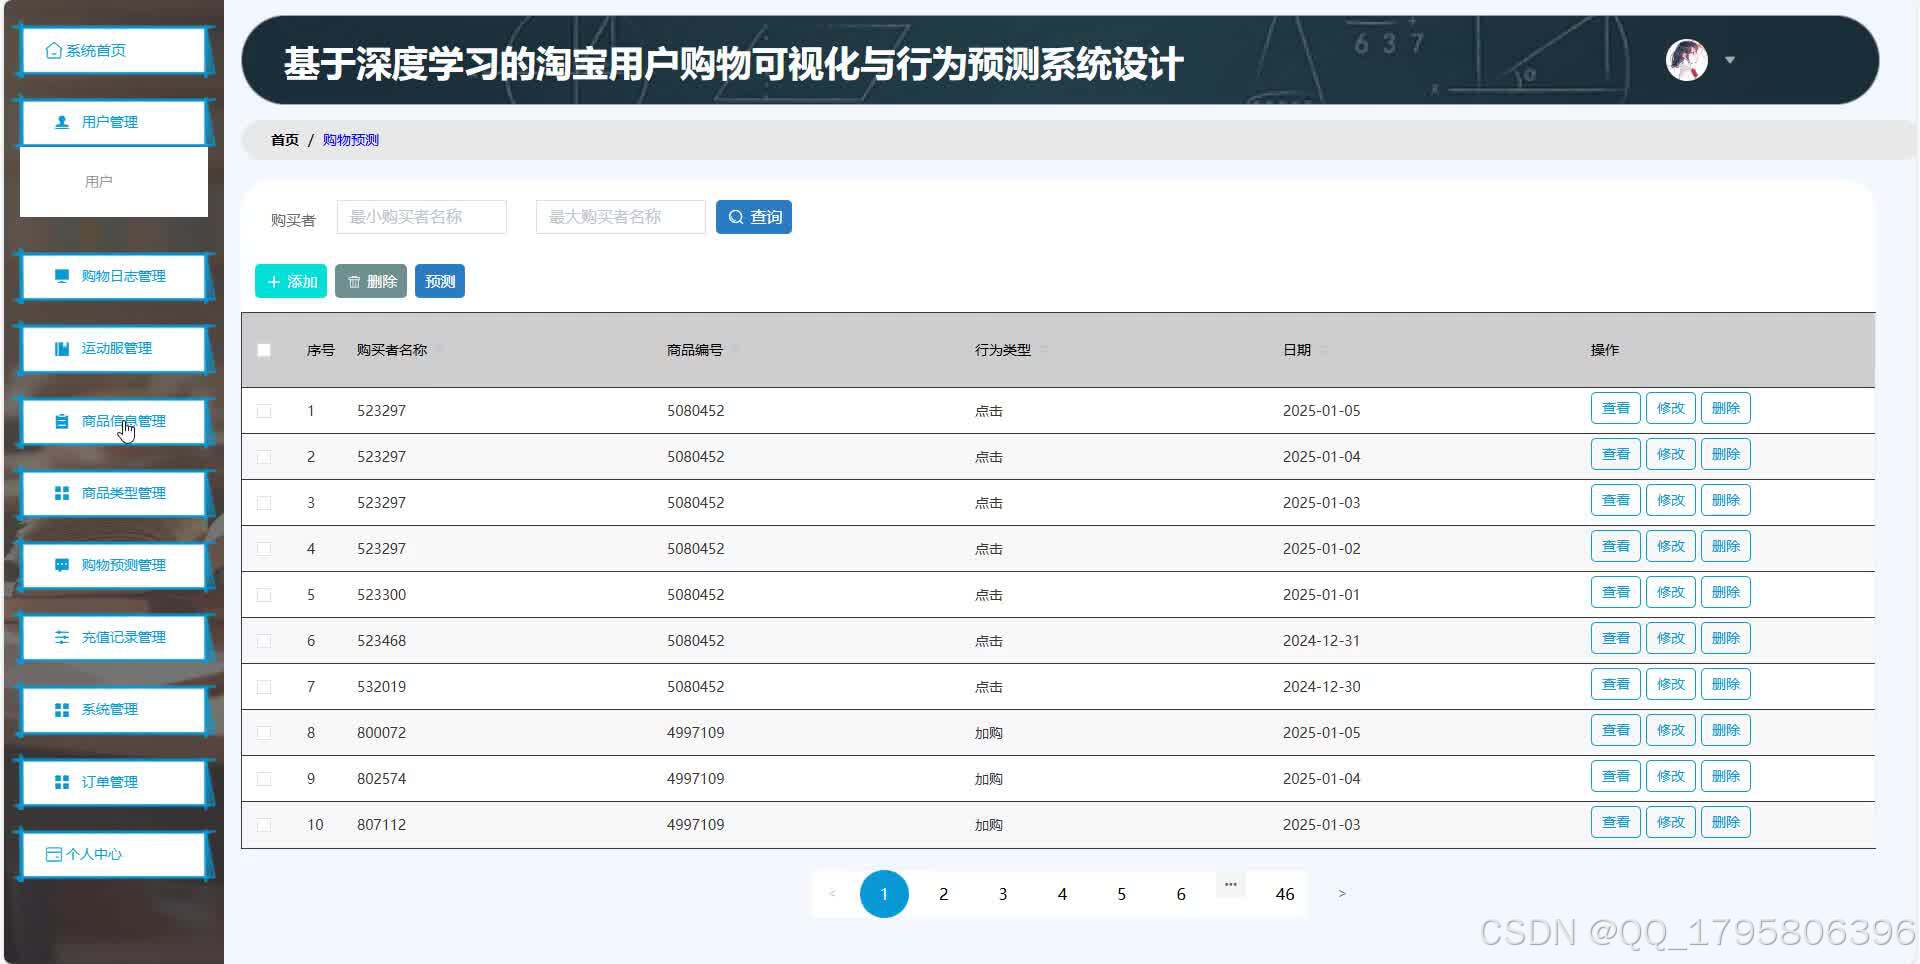Jump to last page 46
Viewport: 1920px width, 964px height.
1285,894
